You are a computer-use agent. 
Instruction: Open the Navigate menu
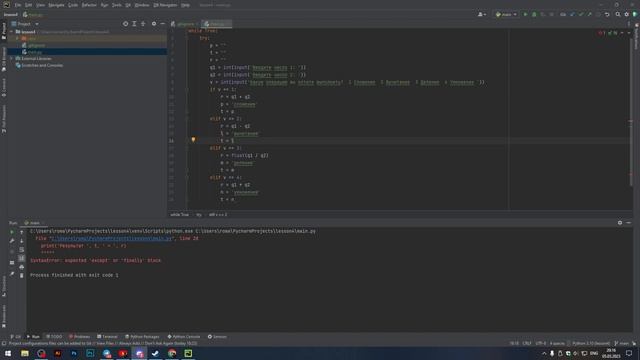[56, 5]
